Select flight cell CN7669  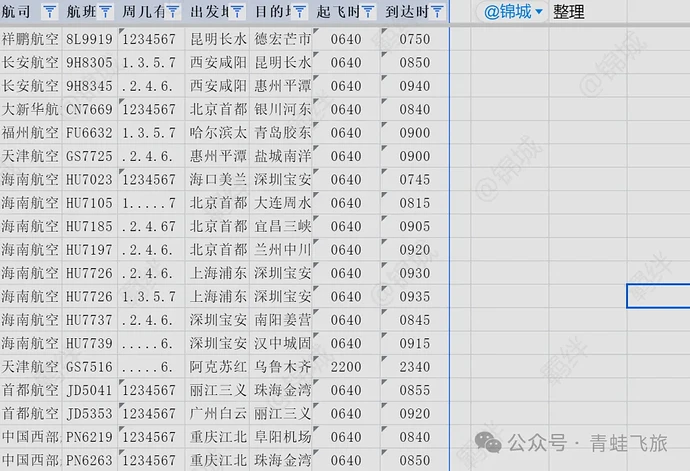click(x=90, y=109)
